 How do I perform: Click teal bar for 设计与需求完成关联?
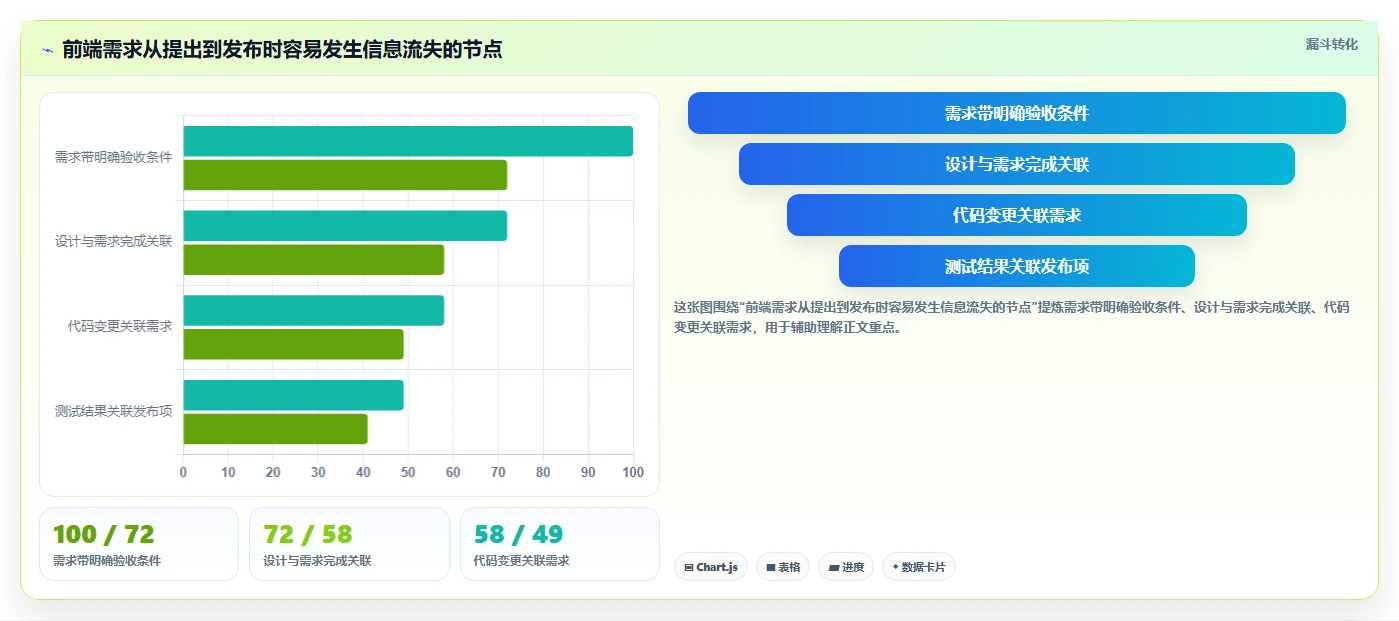click(x=345, y=226)
